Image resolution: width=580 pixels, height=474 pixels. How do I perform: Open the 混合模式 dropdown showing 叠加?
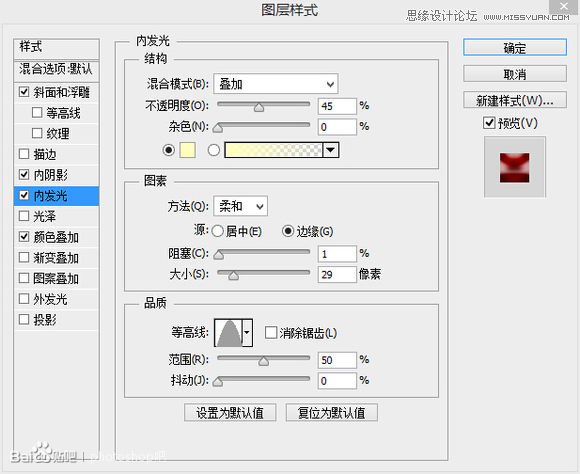(276, 84)
